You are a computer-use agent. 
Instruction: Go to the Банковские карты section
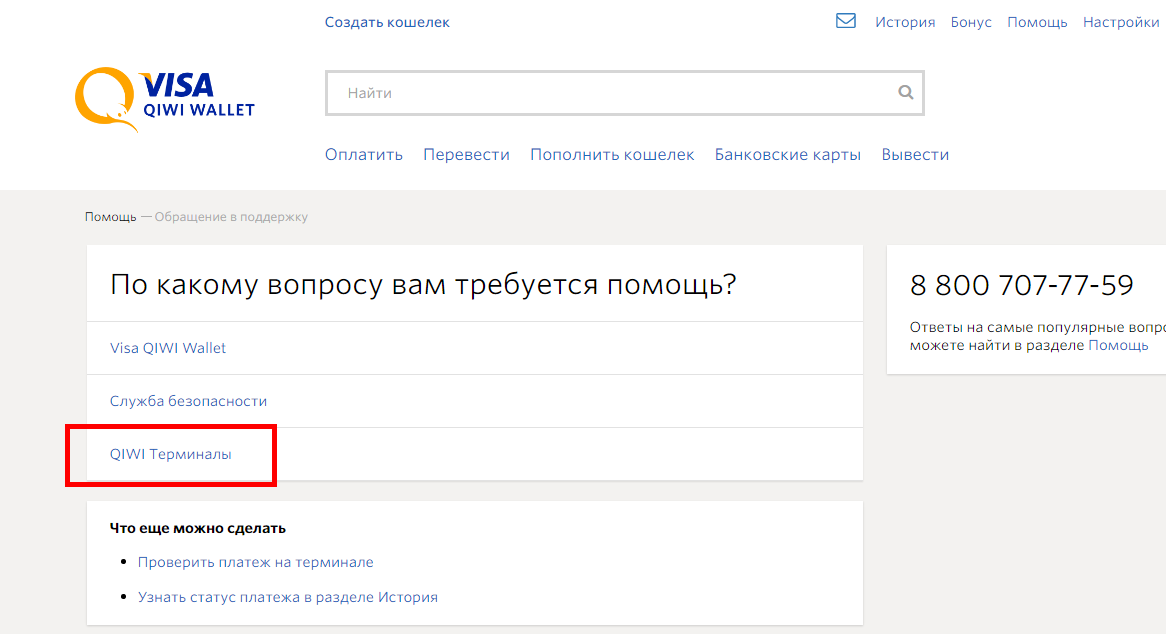(x=787, y=155)
